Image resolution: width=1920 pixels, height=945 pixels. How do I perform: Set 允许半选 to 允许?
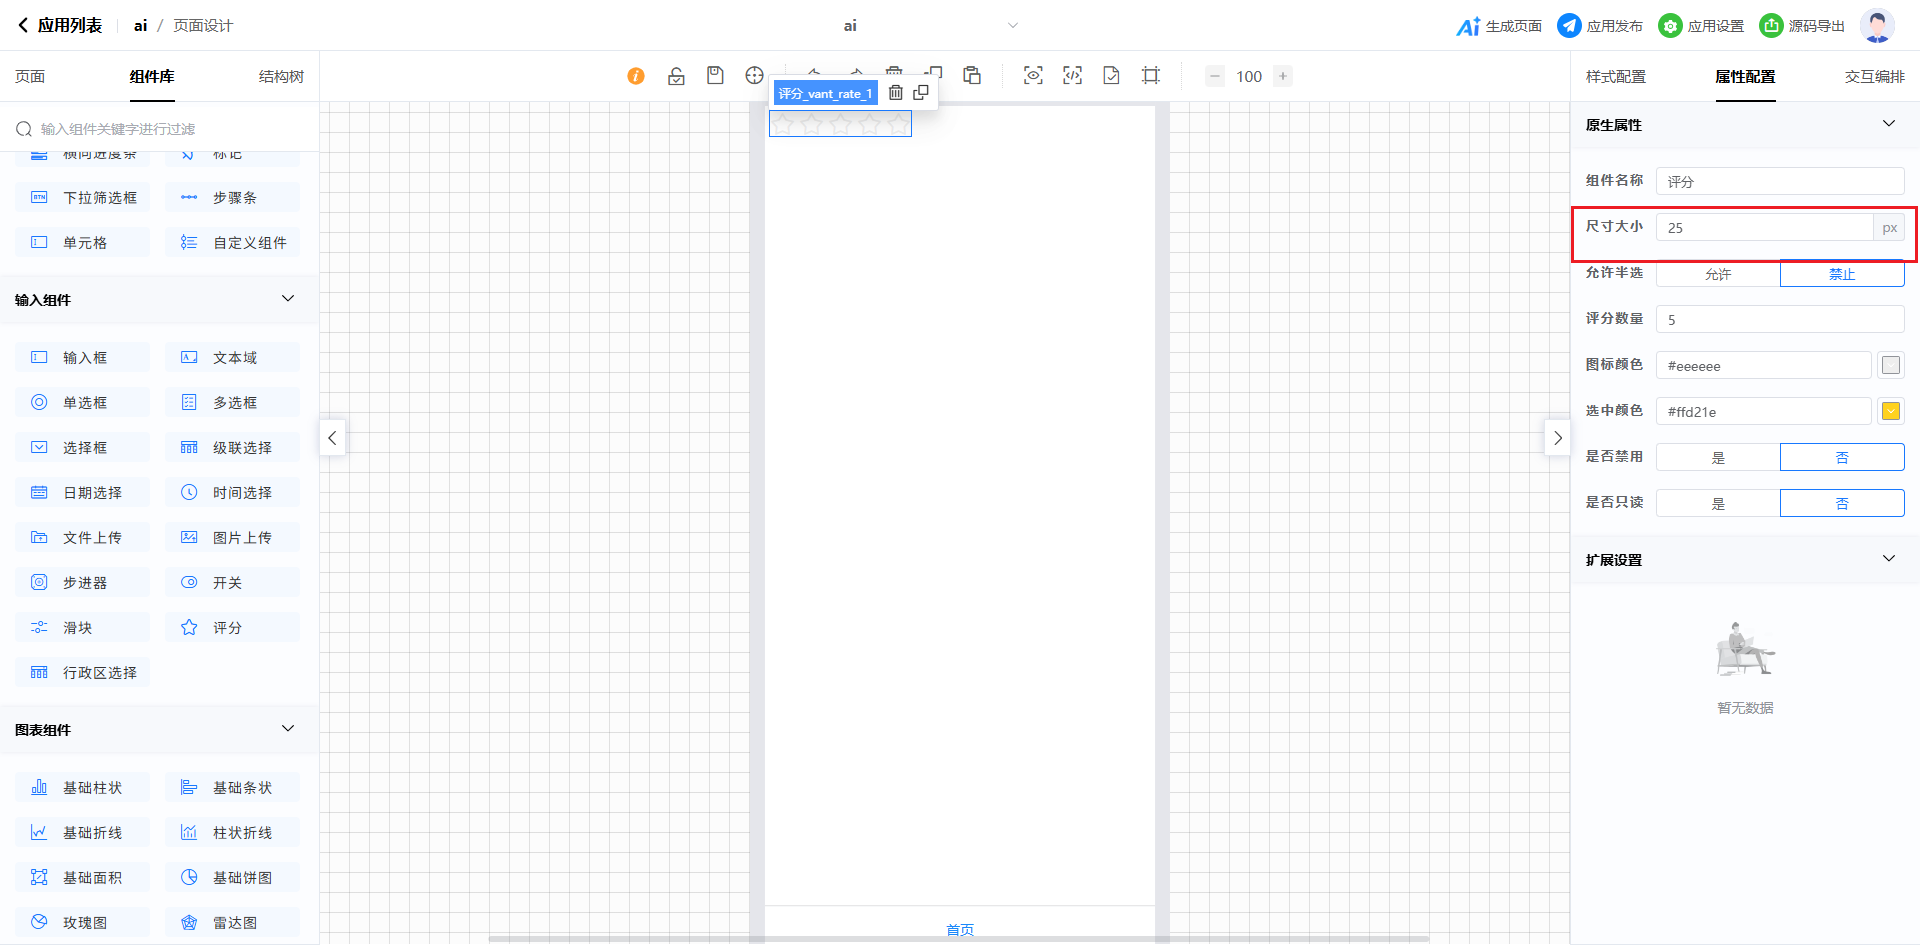(1718, 274)
